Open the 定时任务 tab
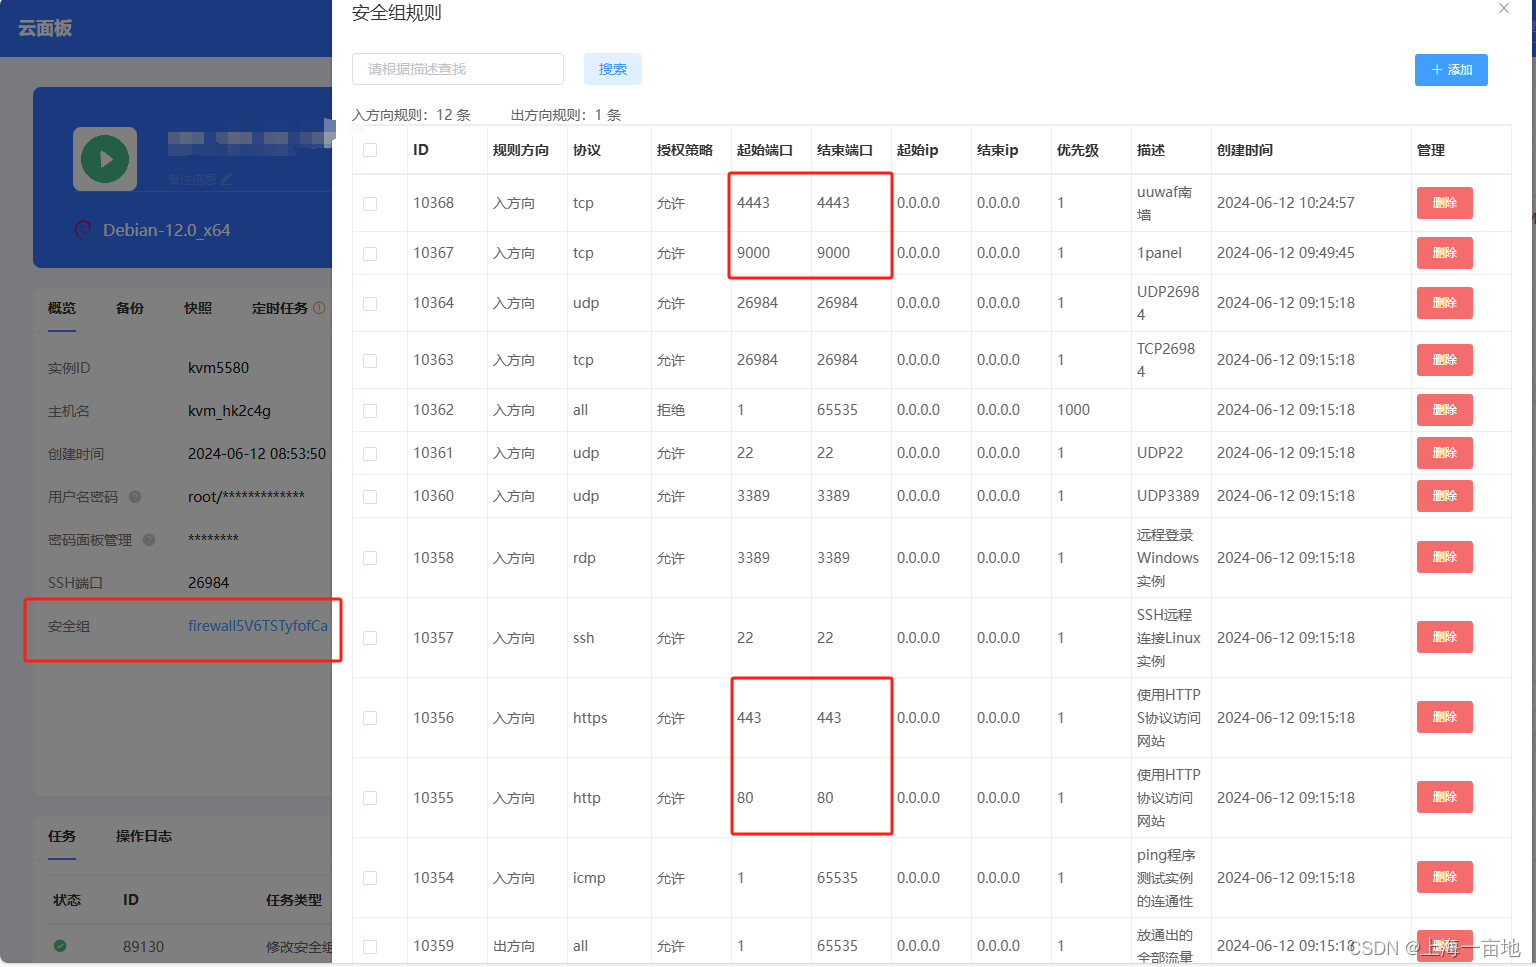The height and width of the screenshot is (967, 1536). (280, 308)
